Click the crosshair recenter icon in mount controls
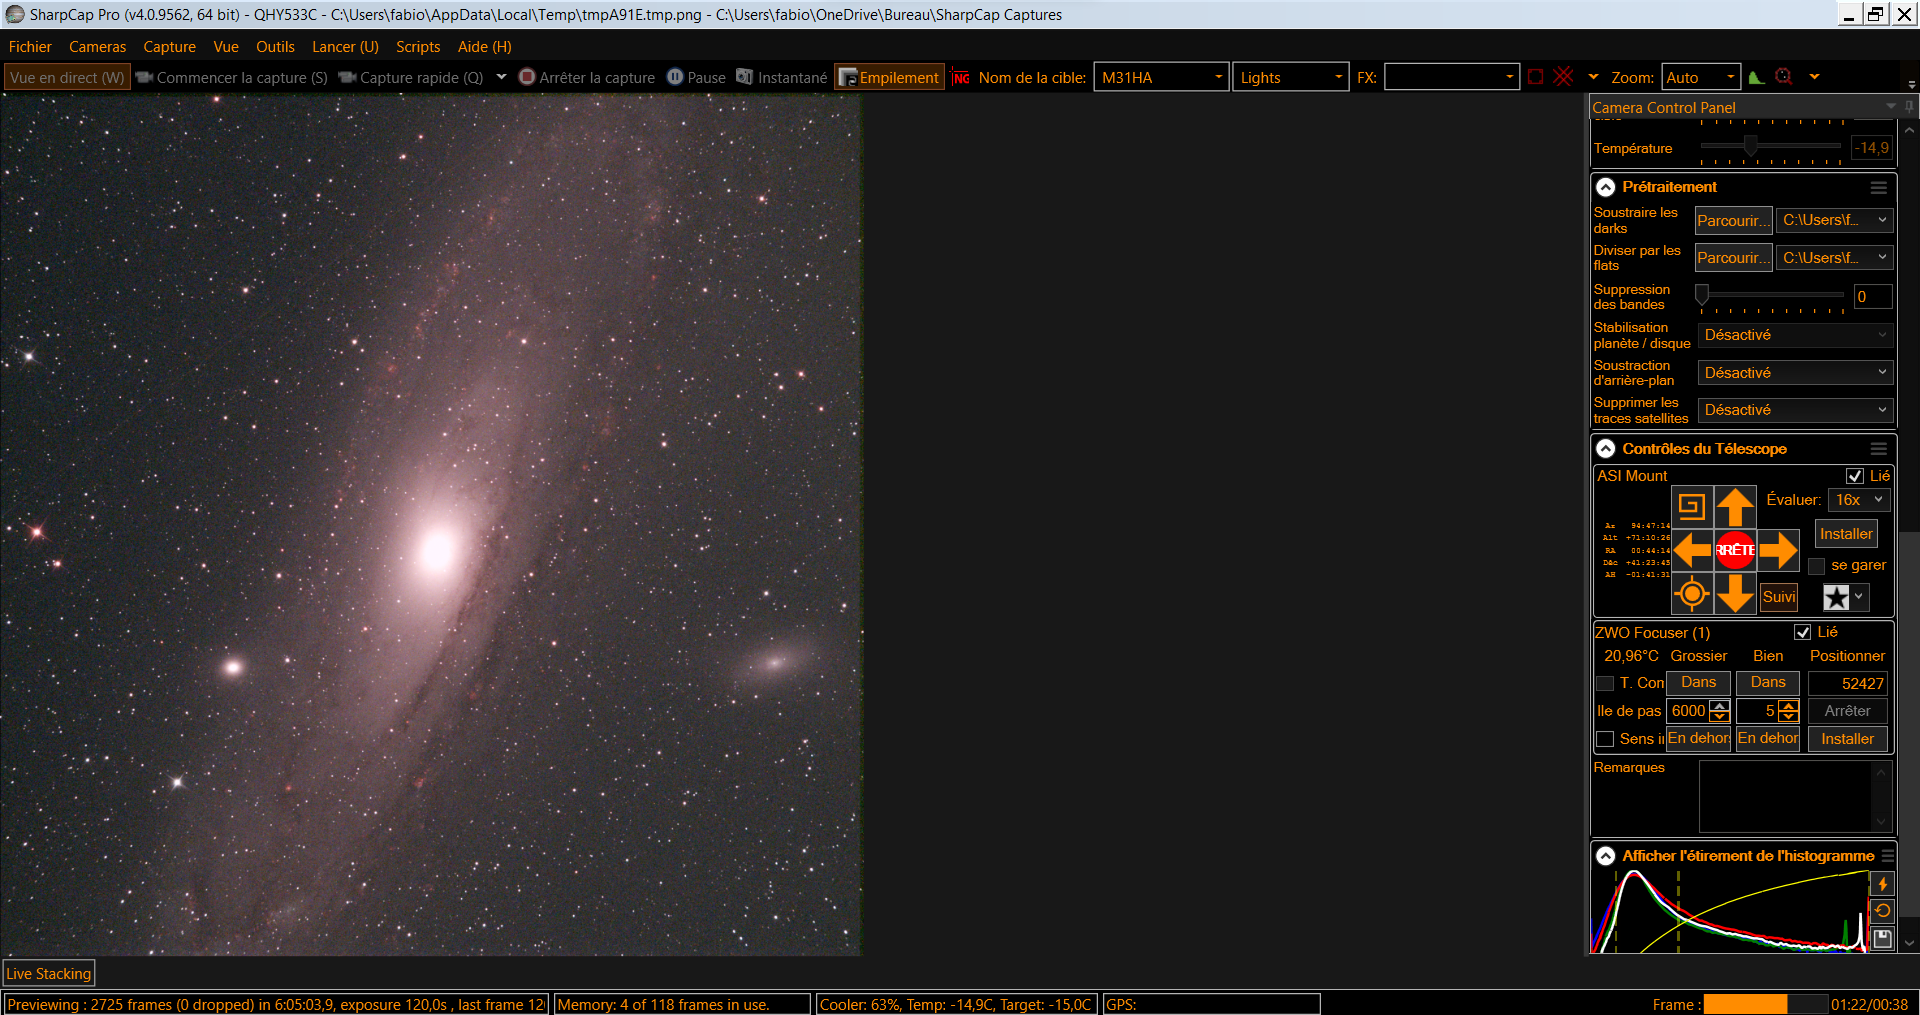The image size is (1920, 1015). [x=1692, y=593]
